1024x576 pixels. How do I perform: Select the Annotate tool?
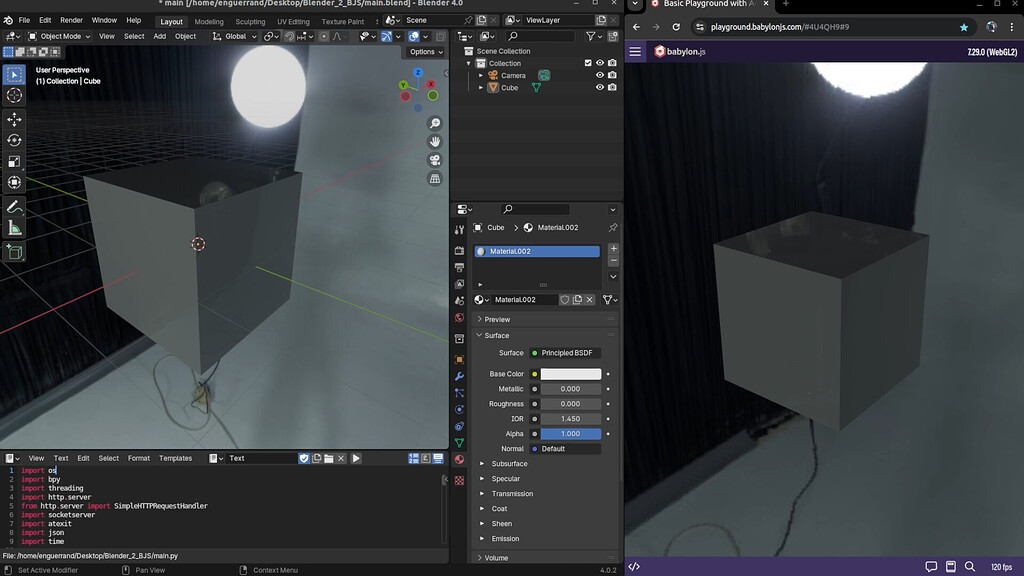click(x=14, y=204)
